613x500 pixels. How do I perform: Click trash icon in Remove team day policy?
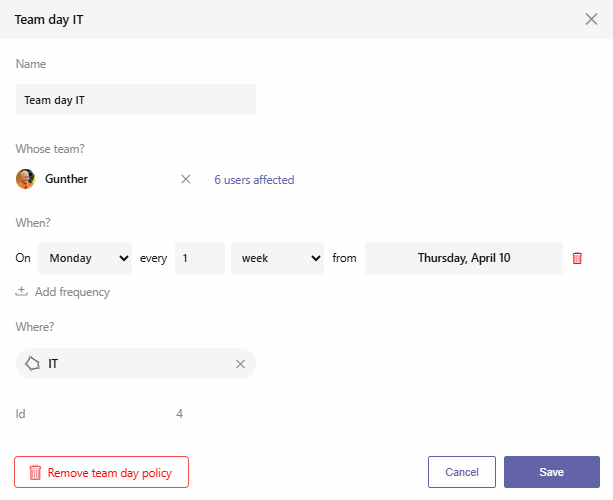(35, 472)
